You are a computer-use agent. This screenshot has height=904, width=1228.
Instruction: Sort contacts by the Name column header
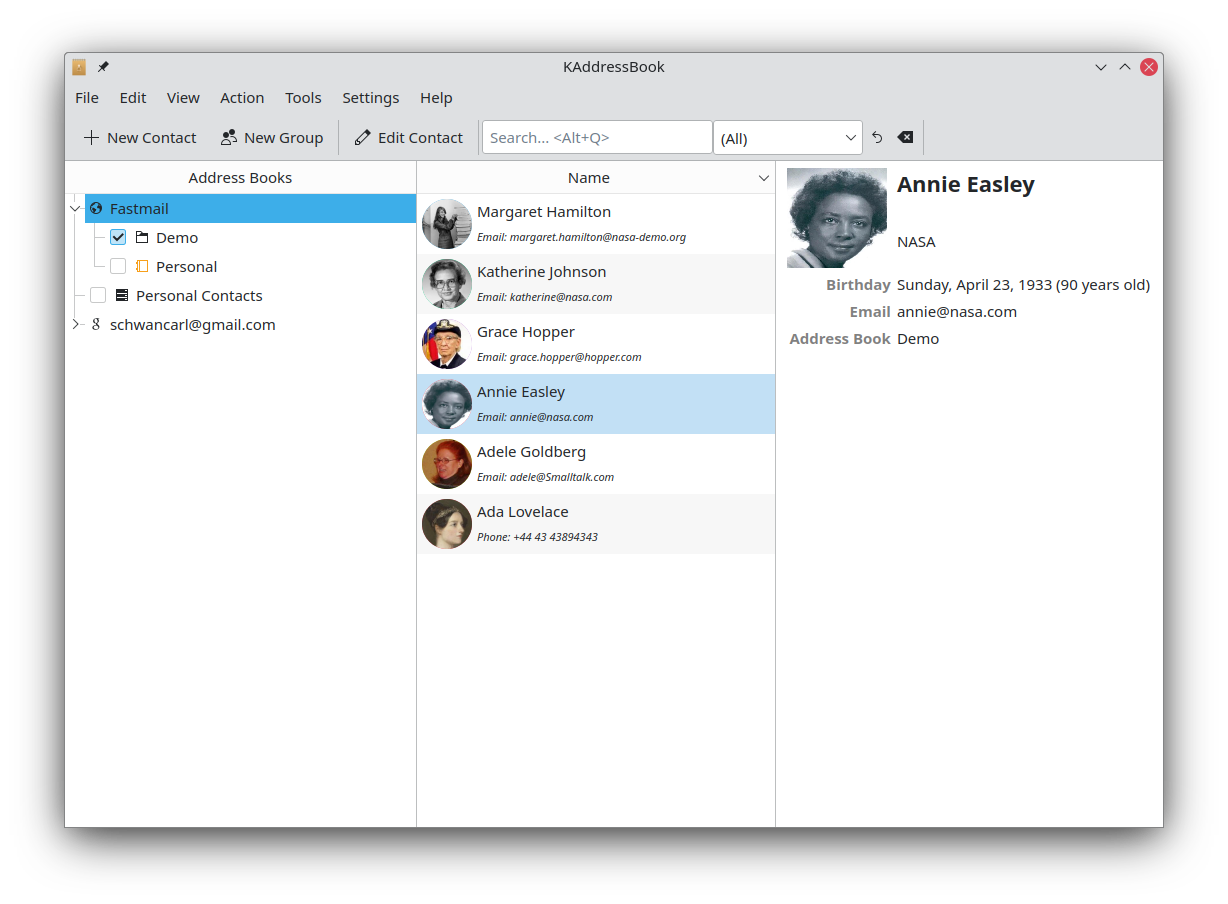click(x=588, y=178)
